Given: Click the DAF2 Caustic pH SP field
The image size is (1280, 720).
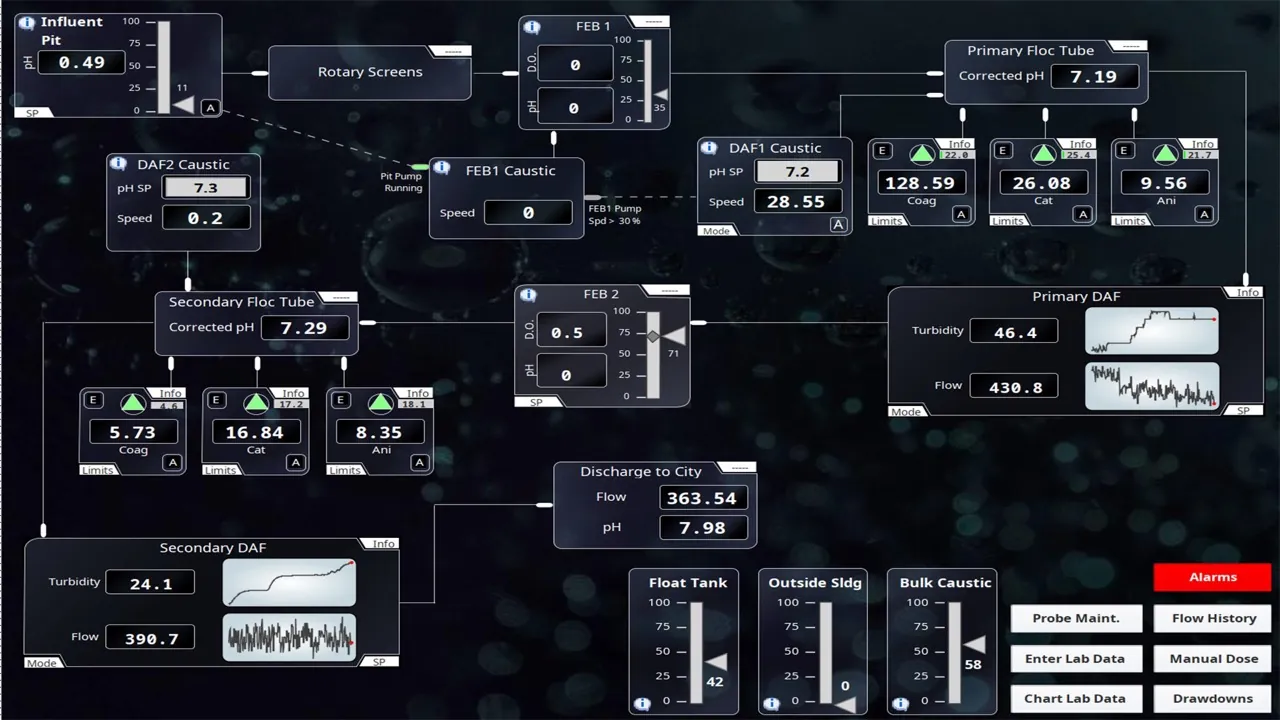Looking at the screenshot, I should point(206,188).
